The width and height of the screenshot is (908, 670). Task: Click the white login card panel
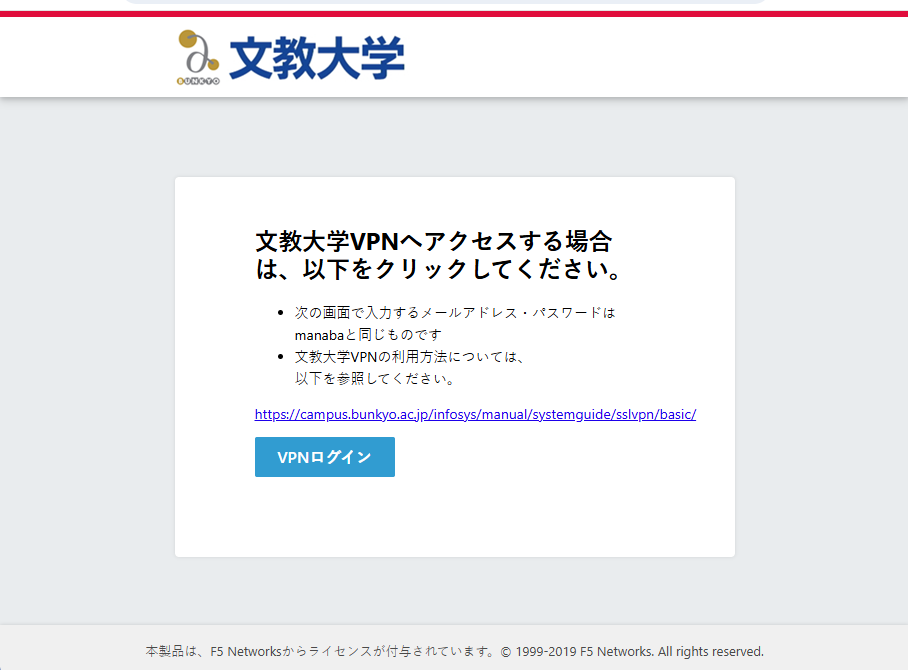454,520
